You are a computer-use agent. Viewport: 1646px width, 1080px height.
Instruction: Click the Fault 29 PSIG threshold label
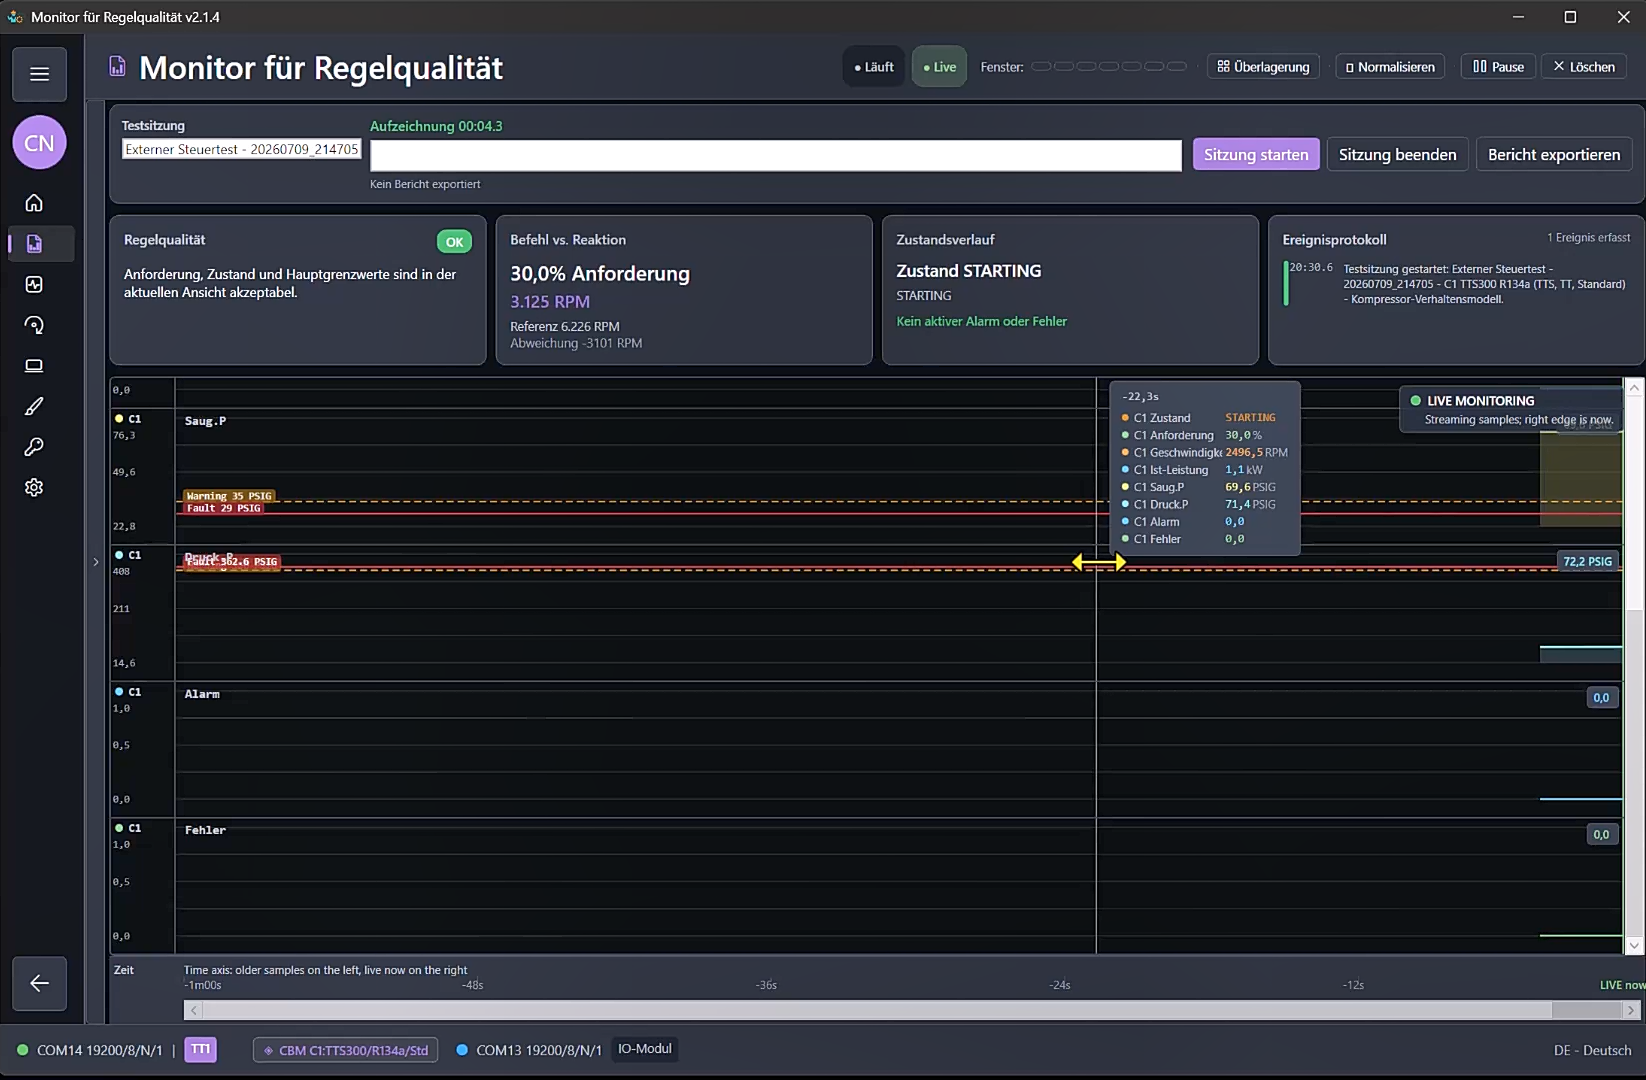(x=223, y=508)
